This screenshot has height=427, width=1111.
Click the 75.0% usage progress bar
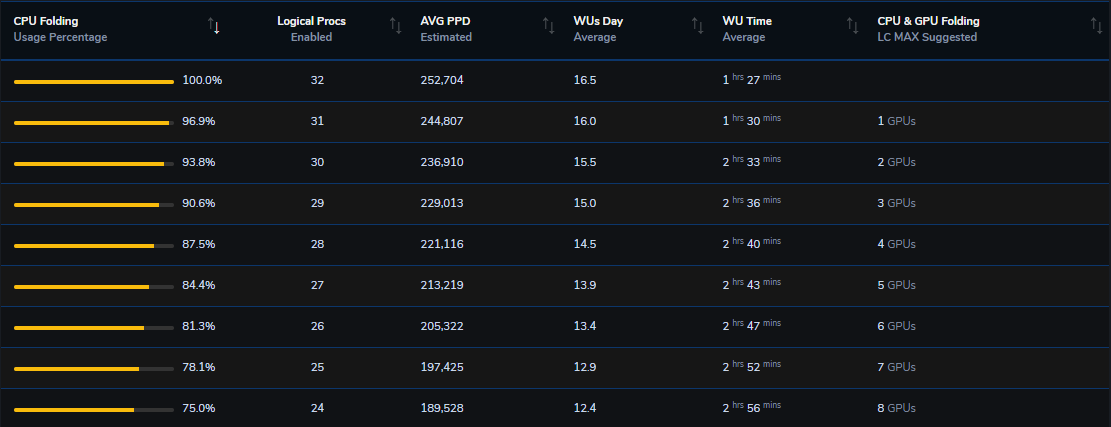coord(94,410)
